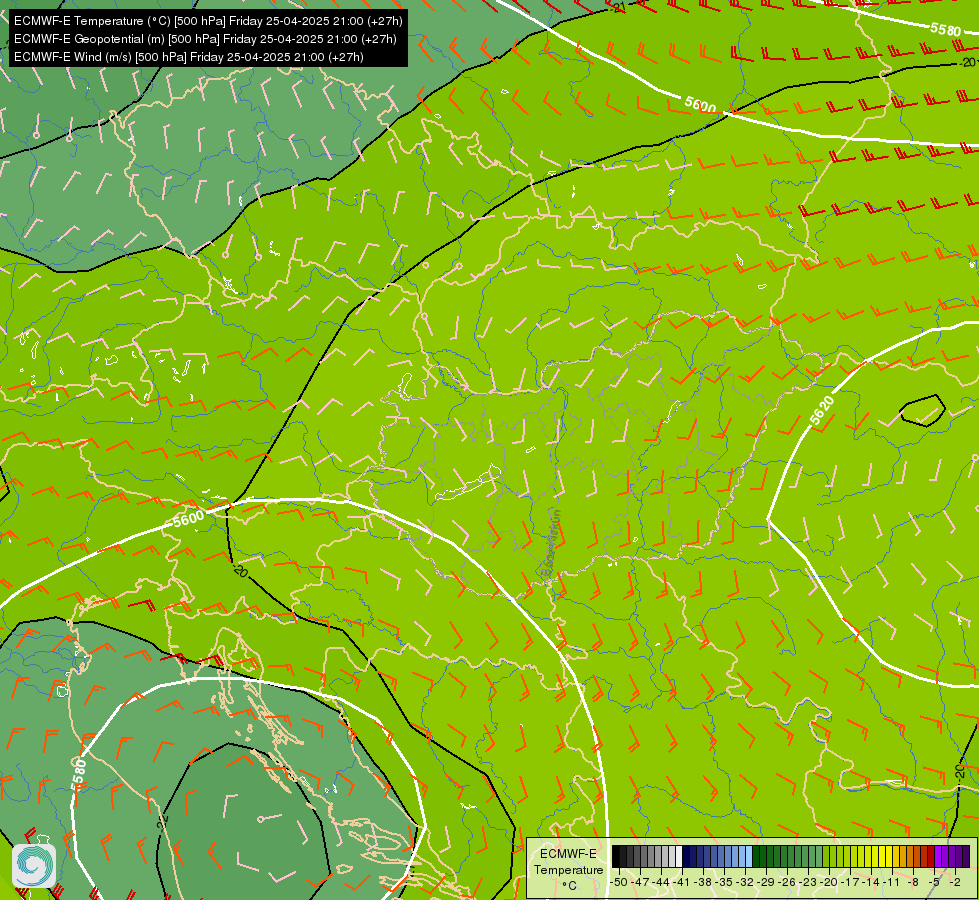This screenshot has width=979, height=900.
Task: Pick the white swatch beside the navy swatches
Action: click(x=679, y=856)
